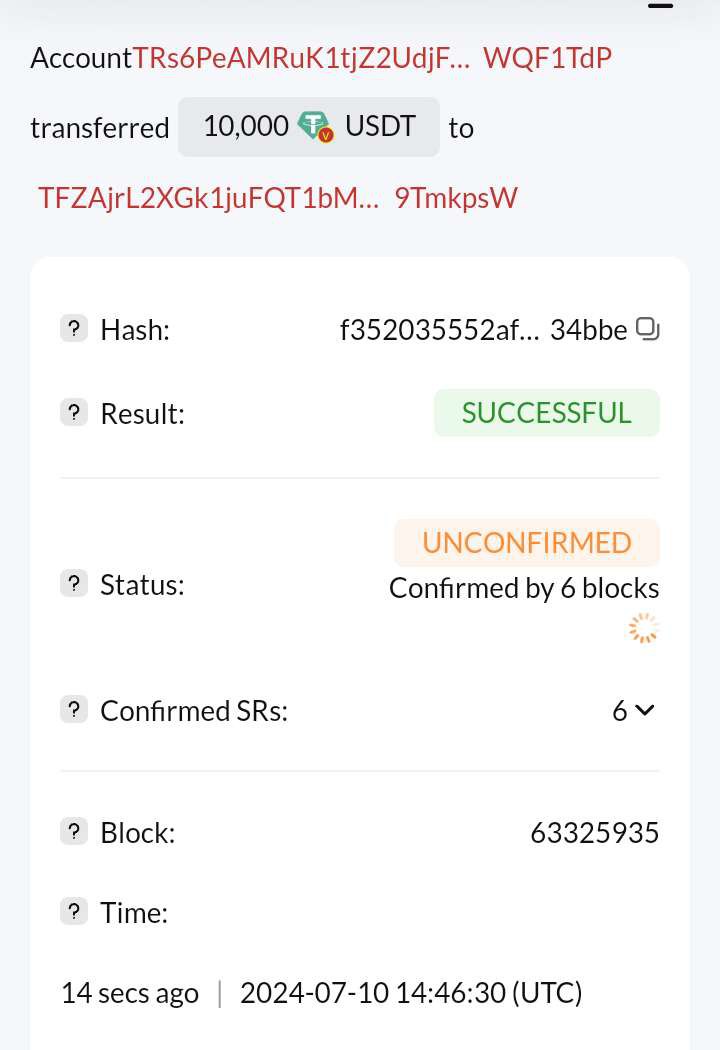Image resolution: width=720 pixels, height=1050 pixels.
Task: Collapse the panel using the top-right bar
Action: pyautogui.click(x=660, y=6)
